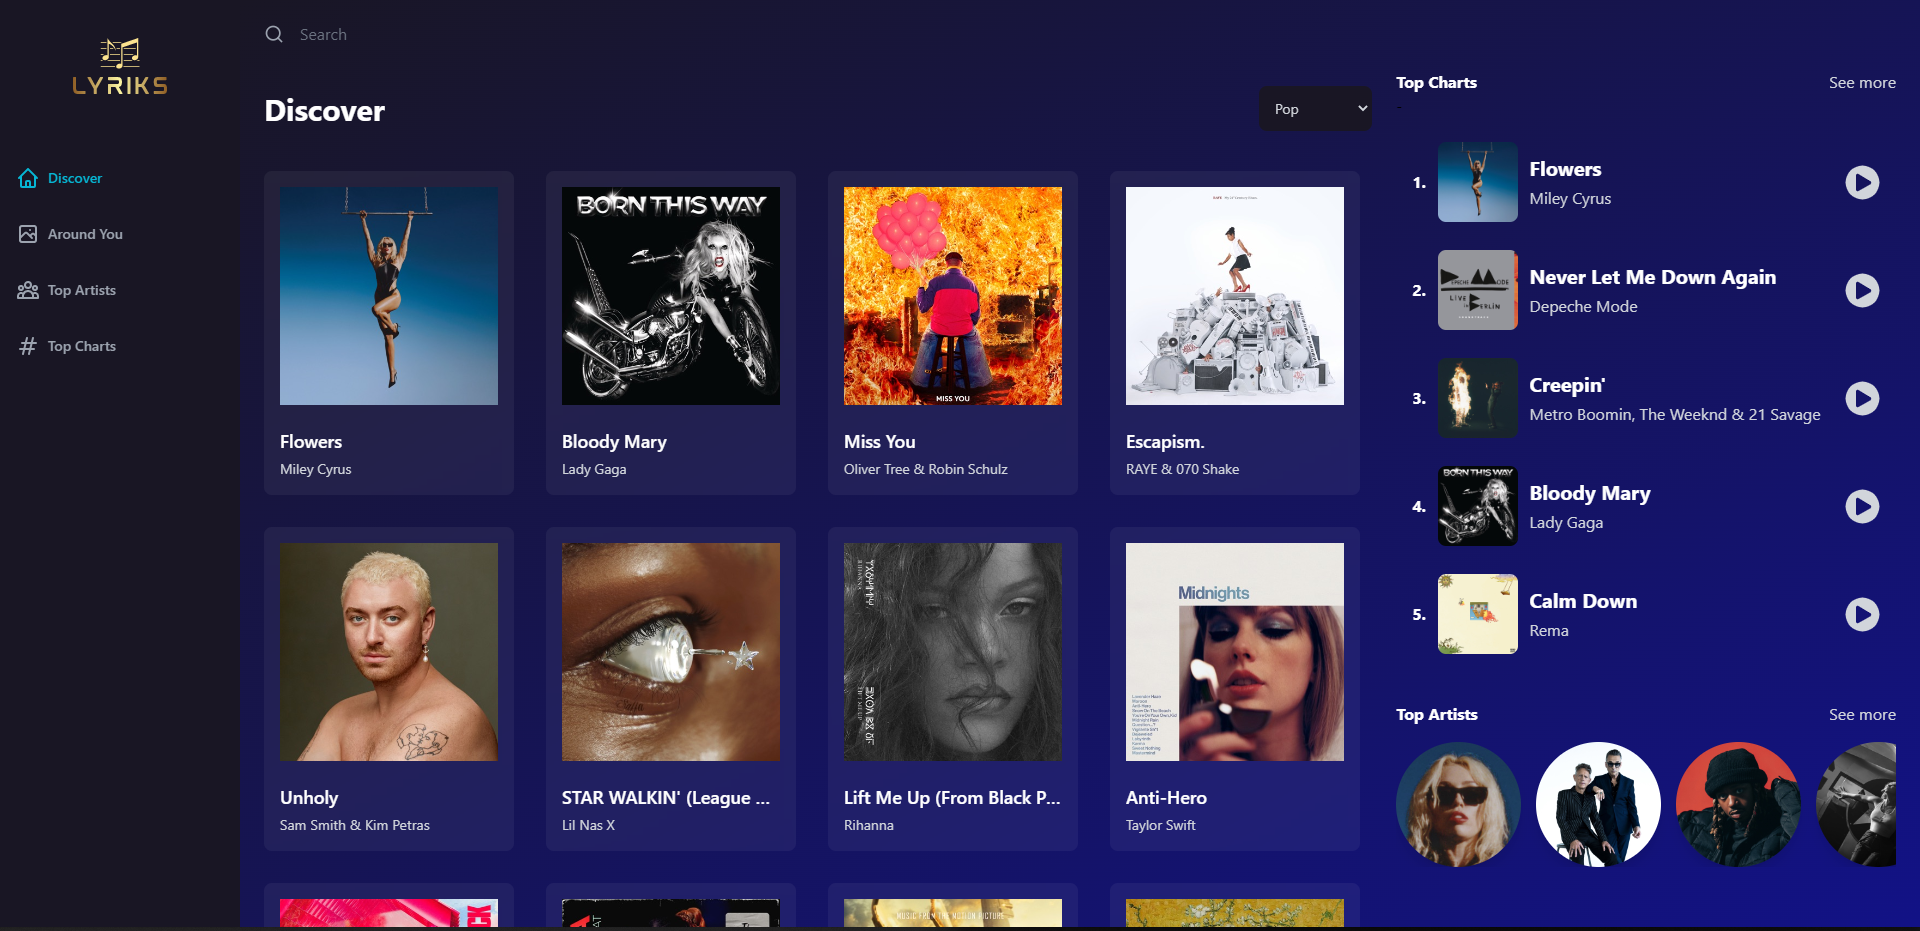Play Never Let Me Down Again
Image resolution: width=1920 pixels, height=931 pixels.
(1862, 291)
